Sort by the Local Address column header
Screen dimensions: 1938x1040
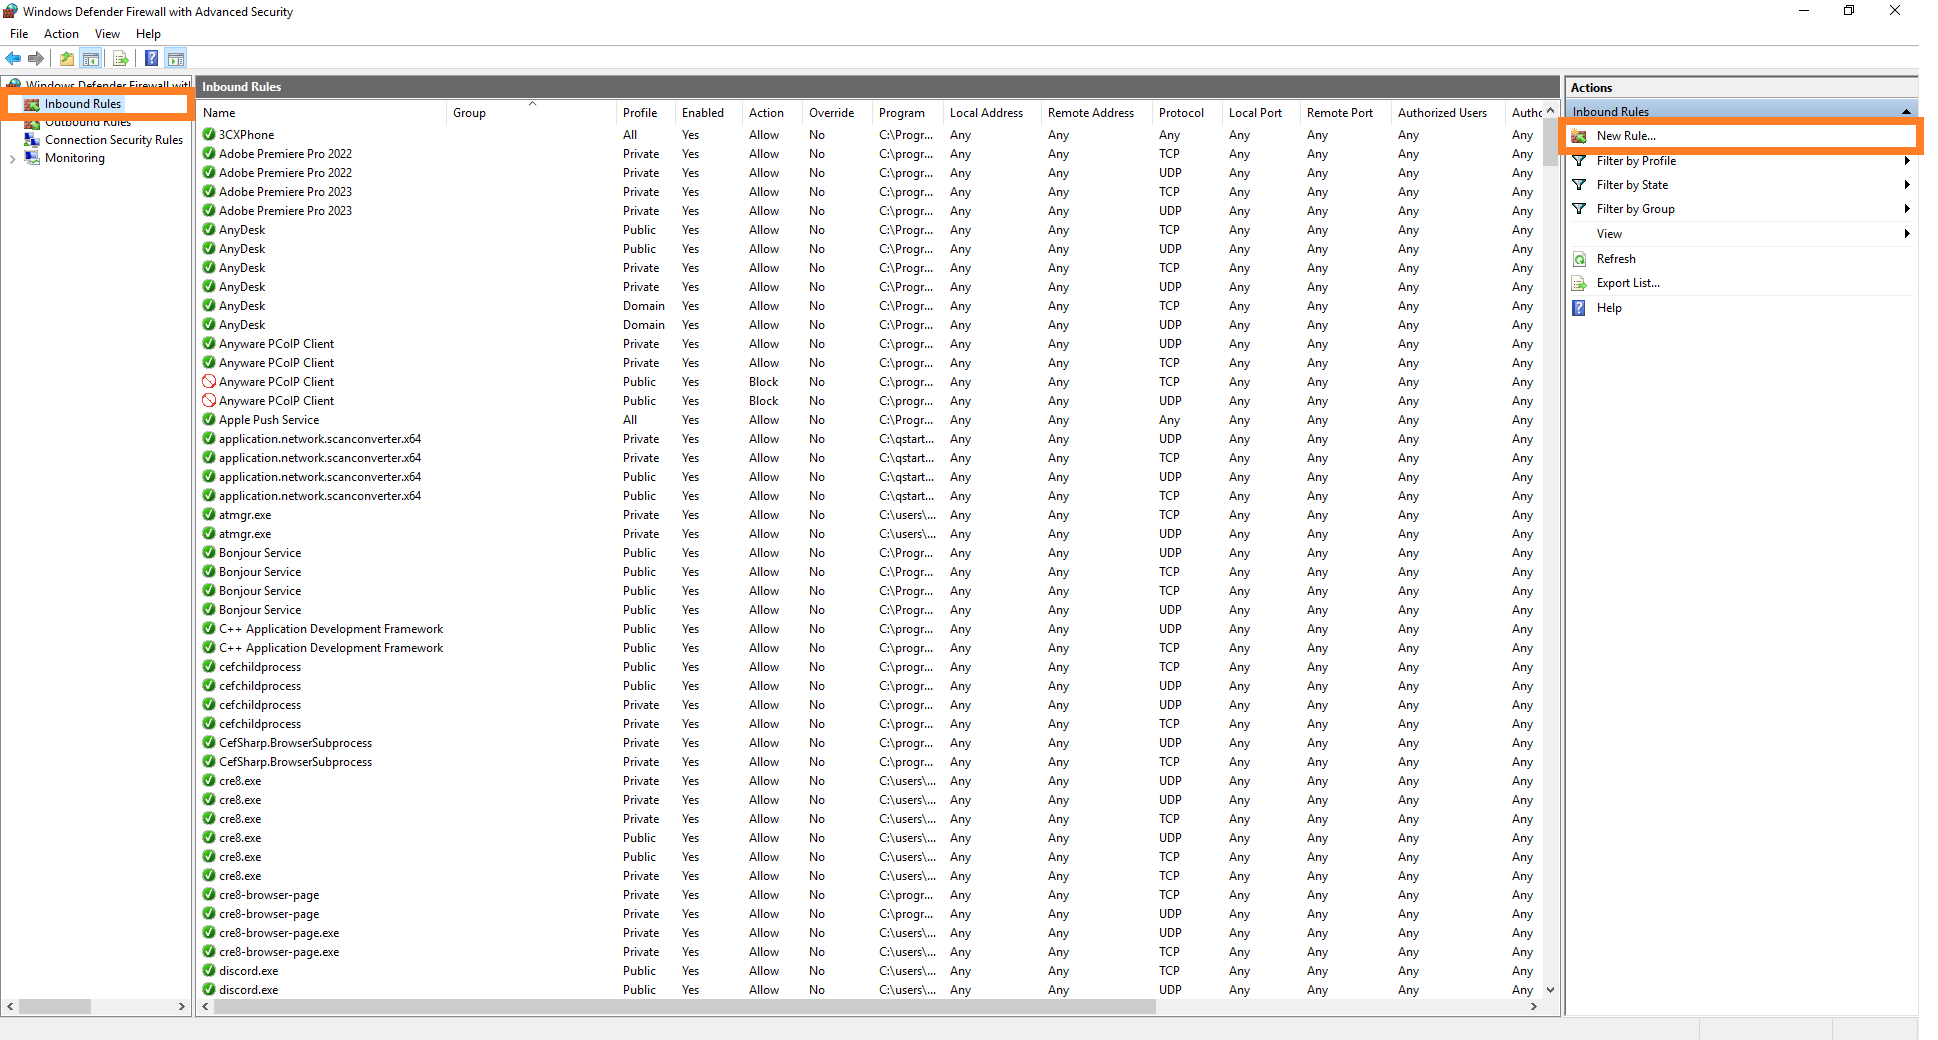(992, 113)
